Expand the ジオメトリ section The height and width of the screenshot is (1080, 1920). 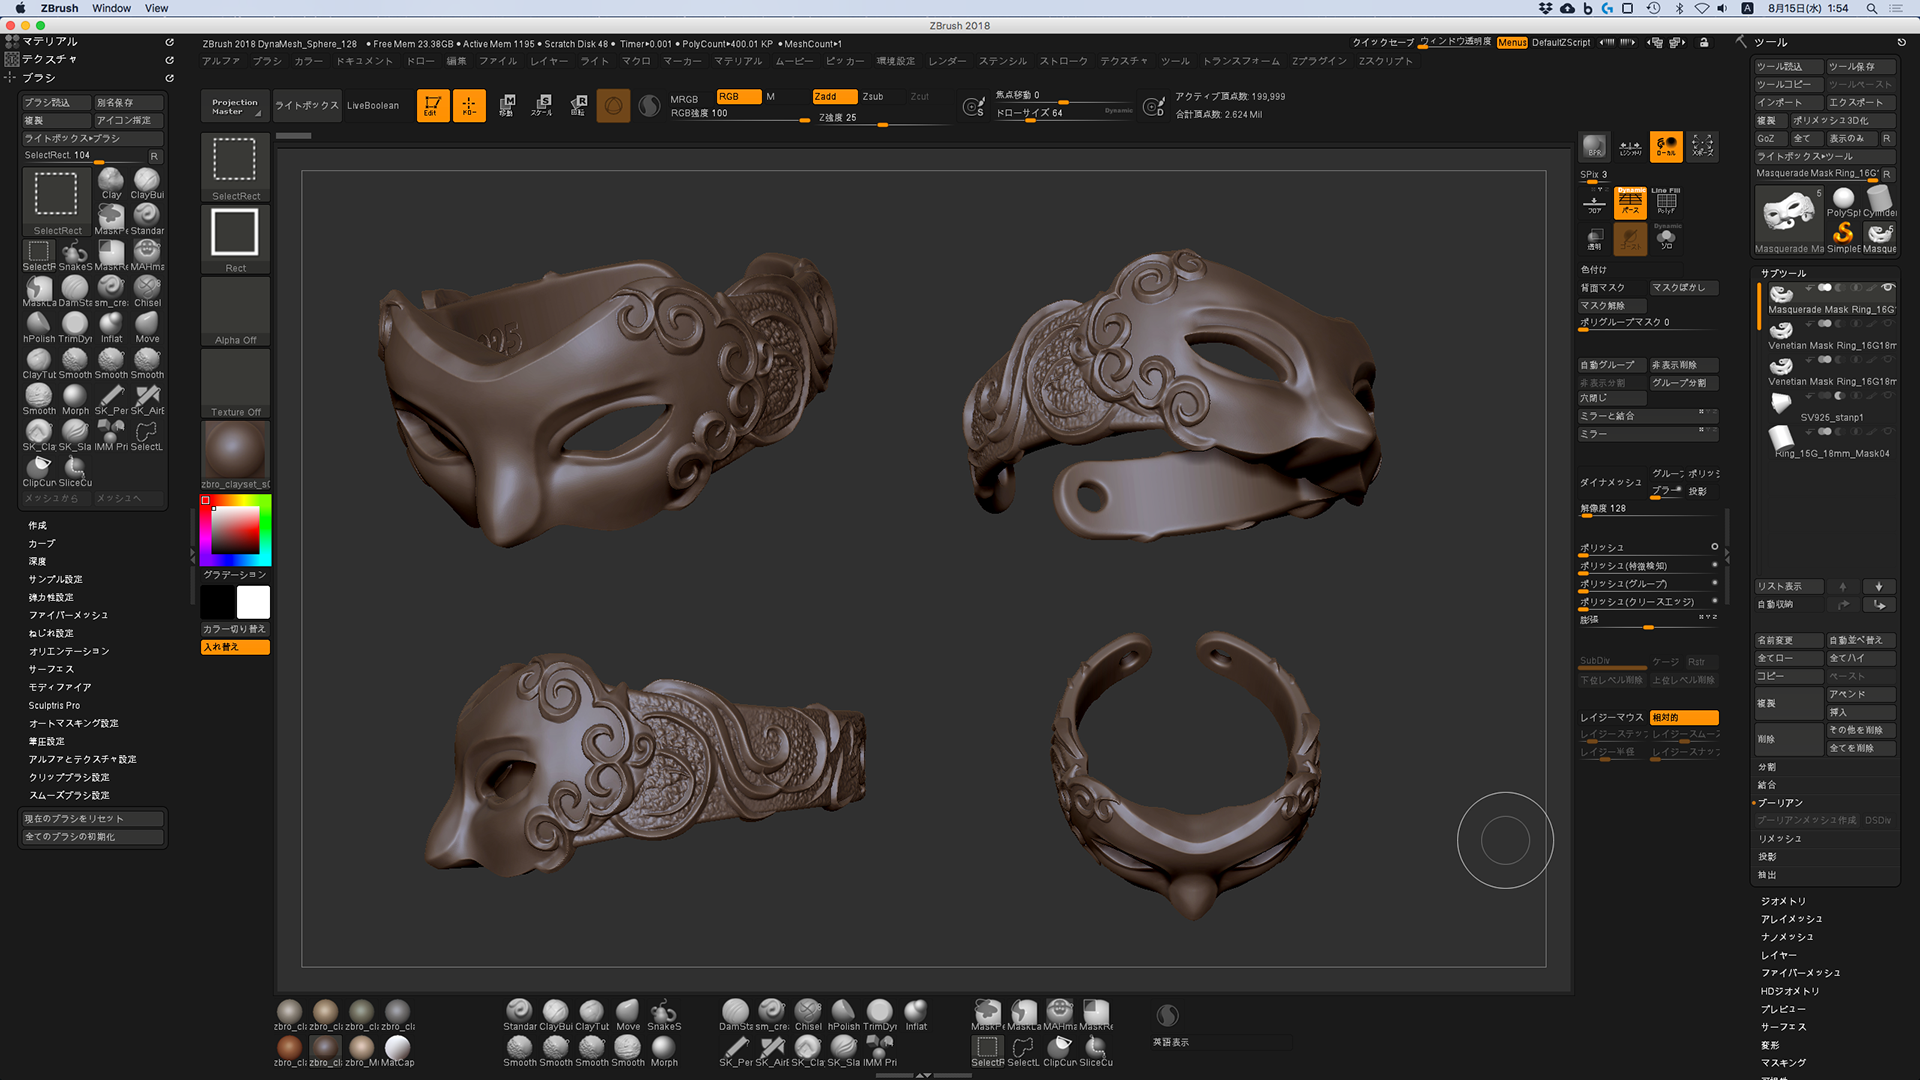tap(1783, 901)
